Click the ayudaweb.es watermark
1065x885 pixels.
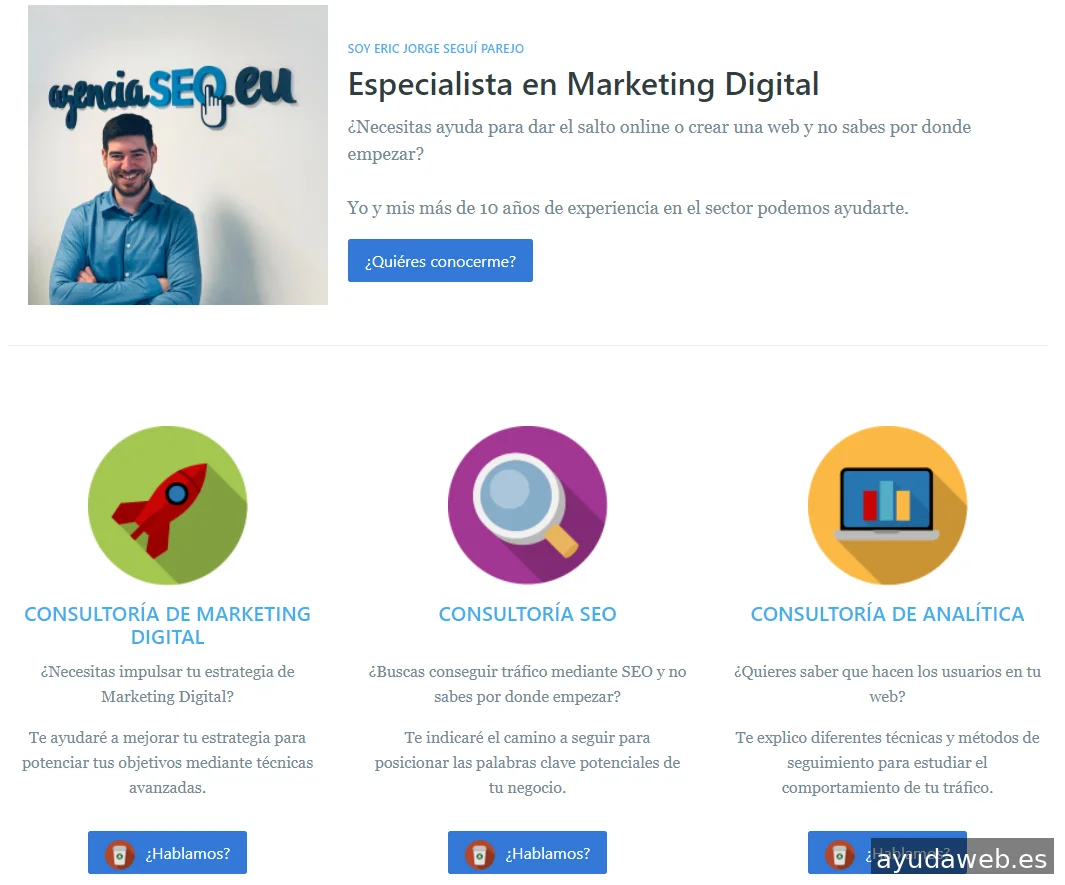click(962, 859)
